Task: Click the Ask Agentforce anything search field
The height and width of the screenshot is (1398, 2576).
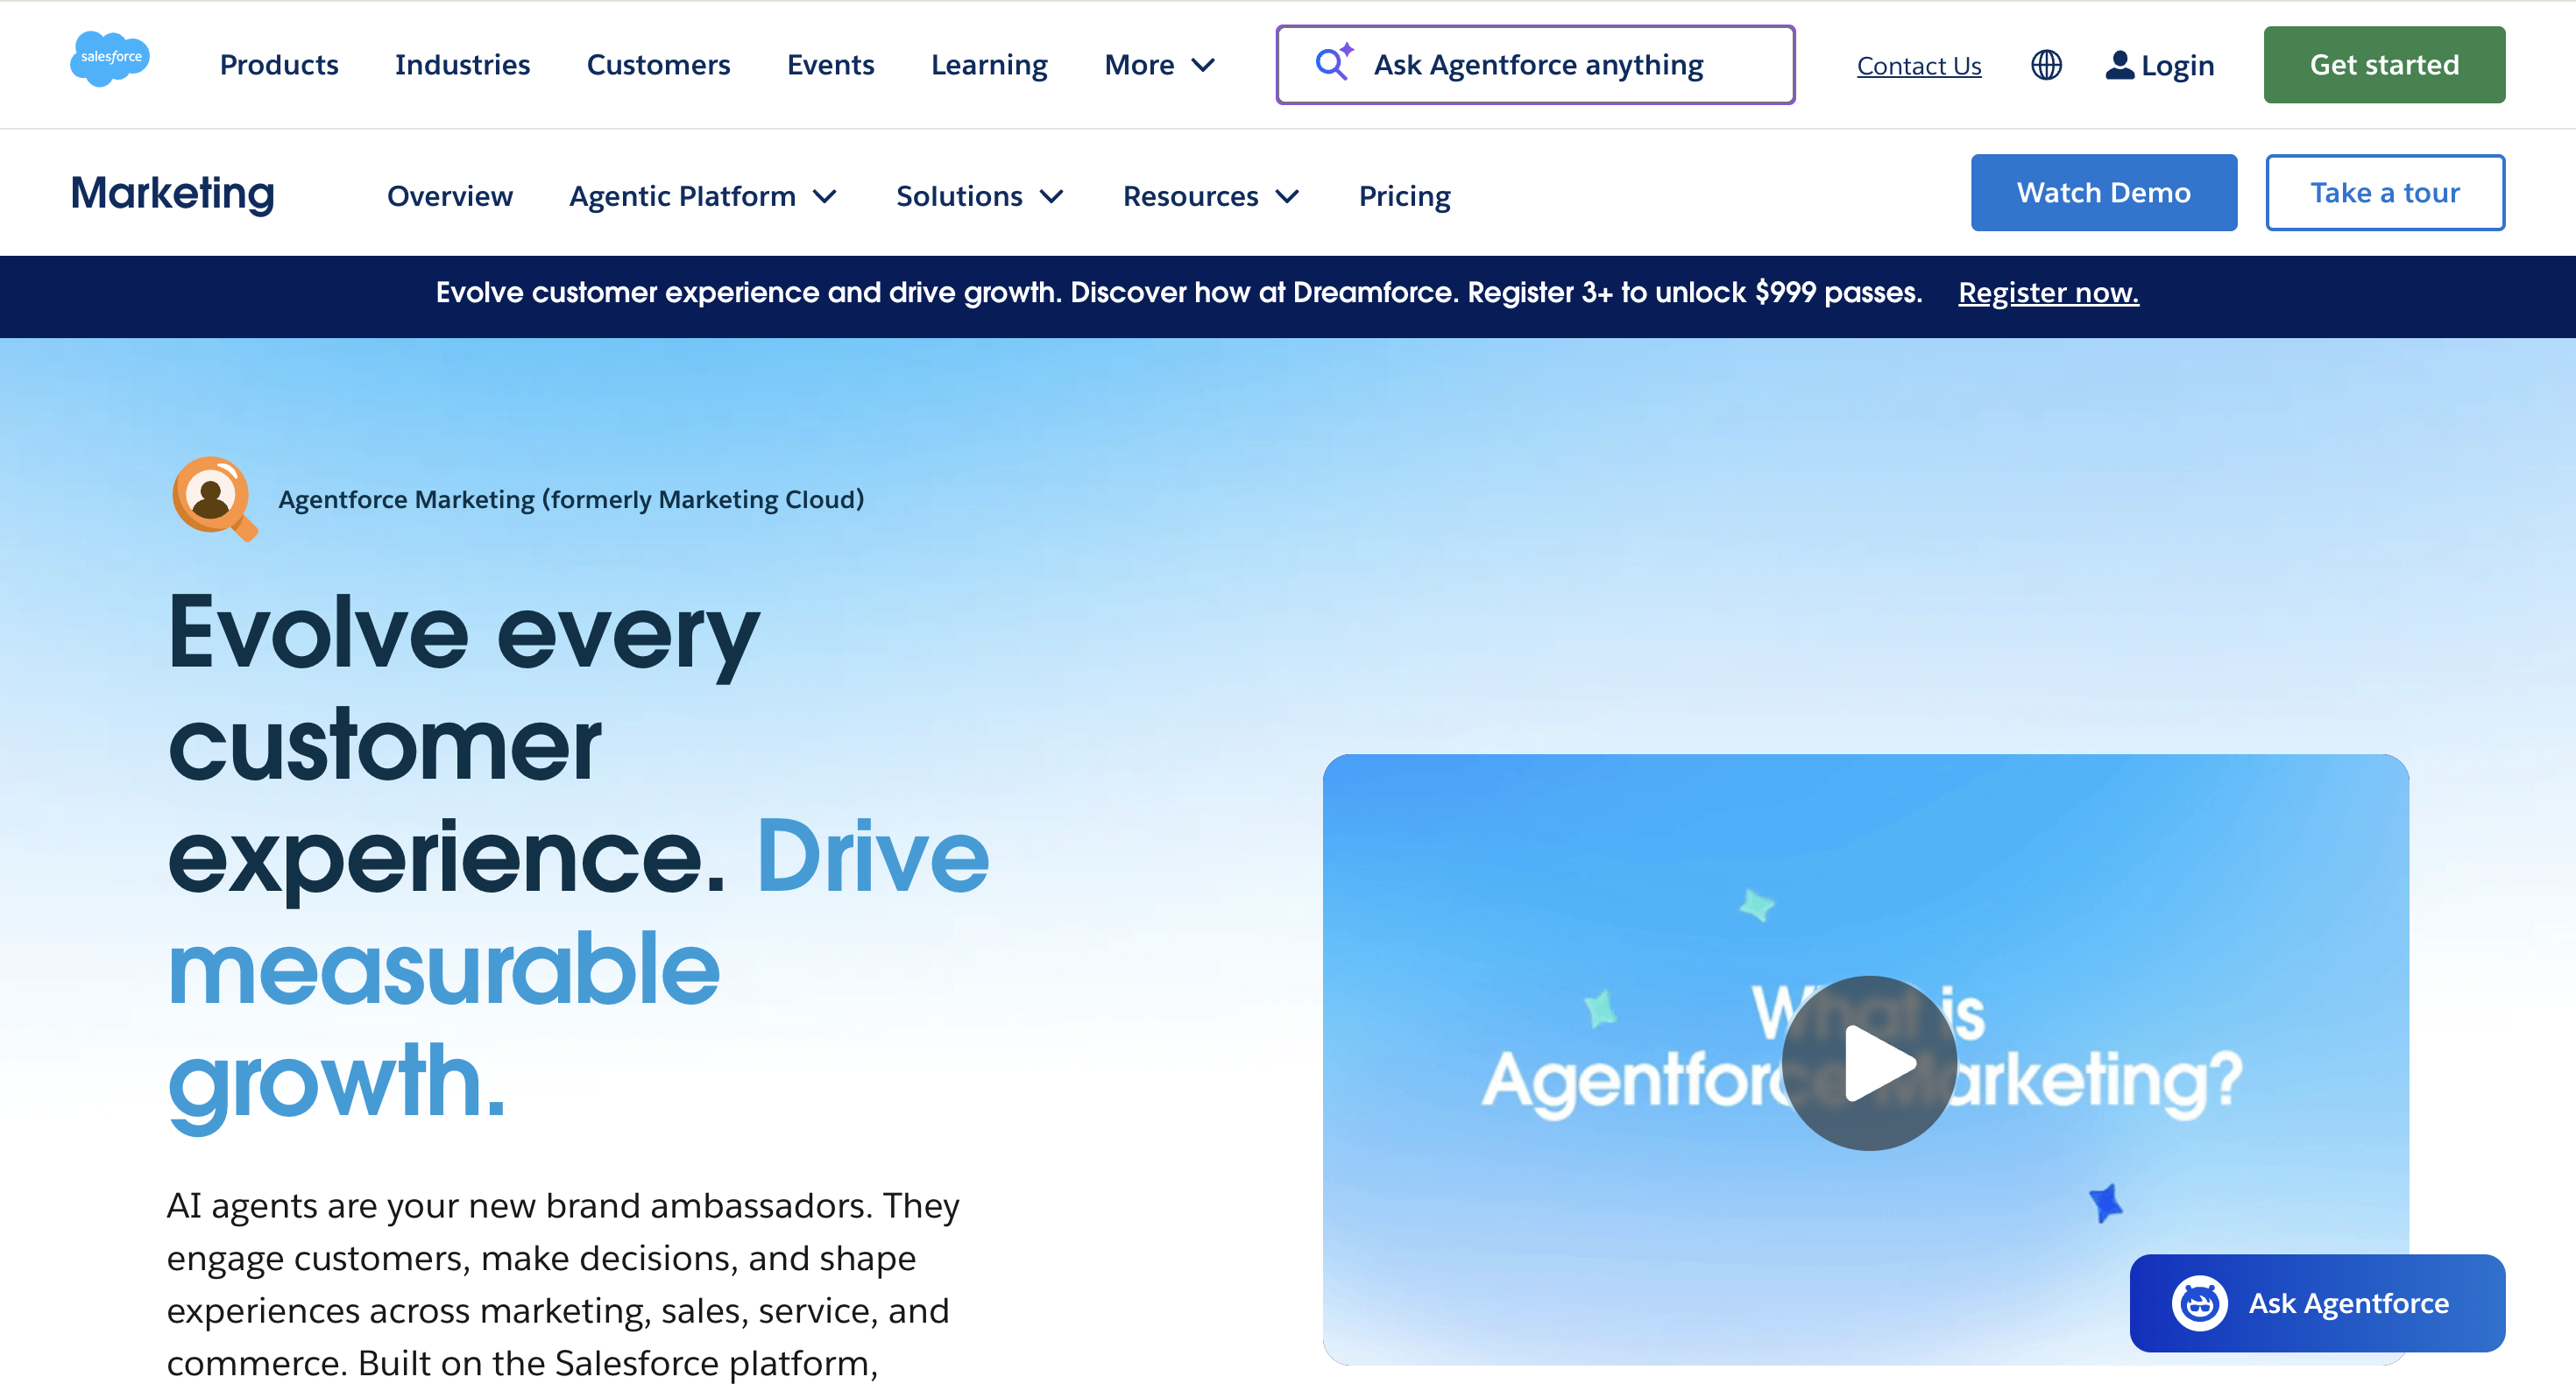Action: (x=1535, y=65)
